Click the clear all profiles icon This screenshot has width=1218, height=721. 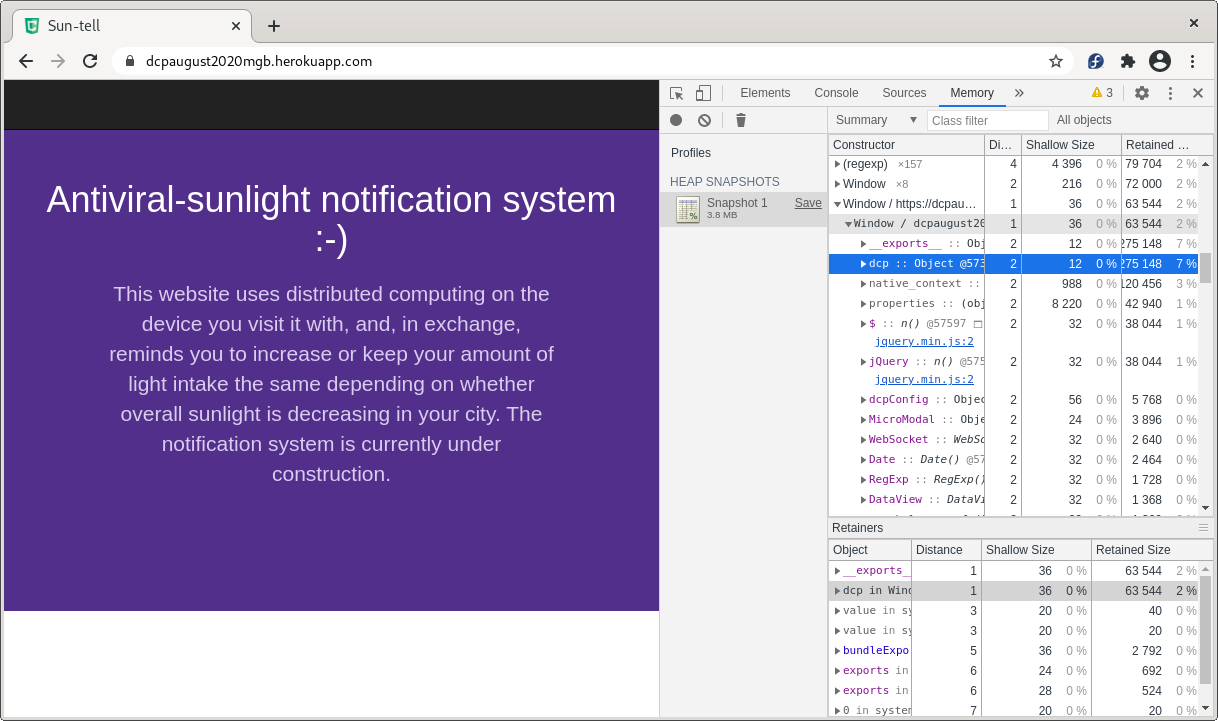point(704,120)
